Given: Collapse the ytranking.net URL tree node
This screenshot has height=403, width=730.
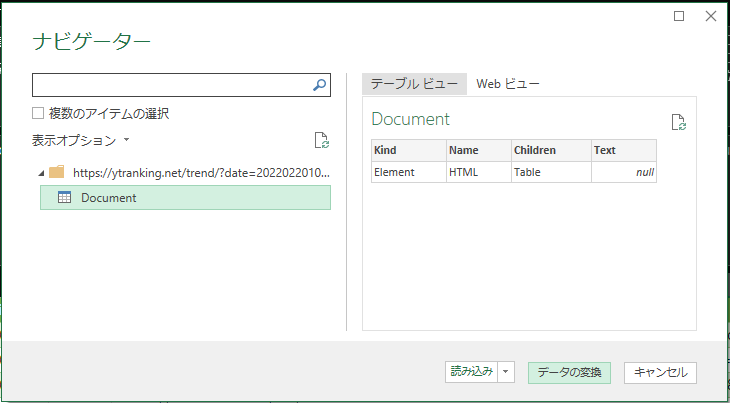Looking at the screenshot, I should click(41, 174).
